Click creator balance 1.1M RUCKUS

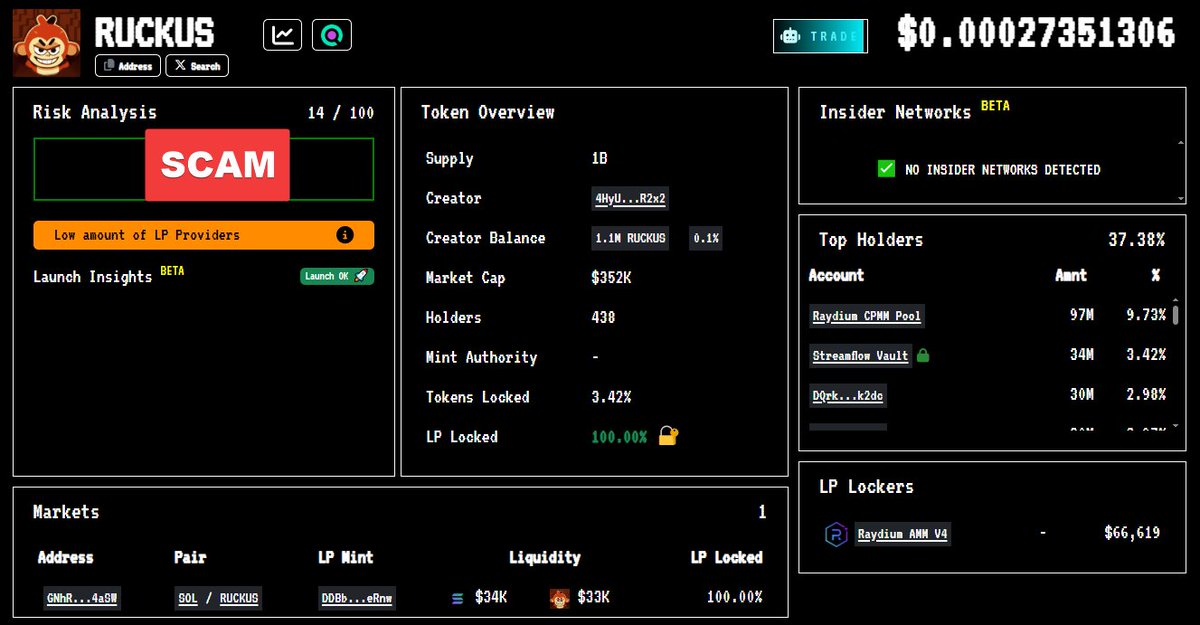point(630,238)
